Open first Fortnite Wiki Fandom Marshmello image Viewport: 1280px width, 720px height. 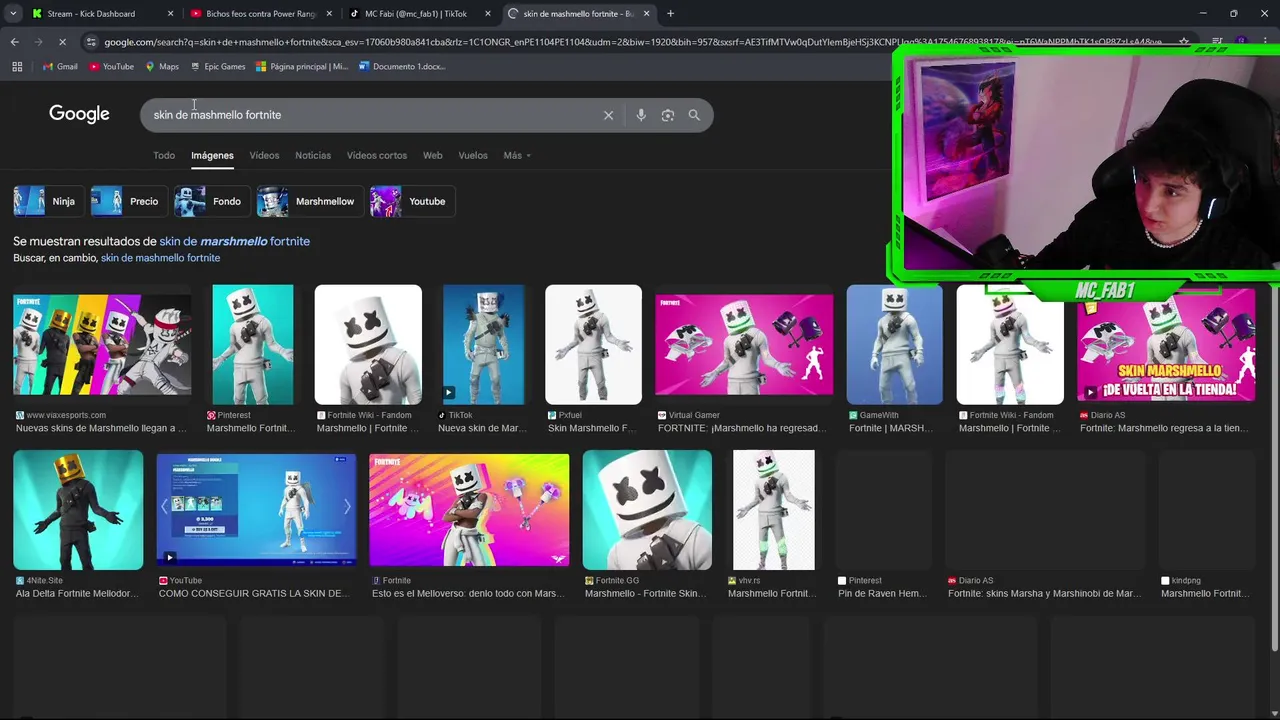[368, 345]
